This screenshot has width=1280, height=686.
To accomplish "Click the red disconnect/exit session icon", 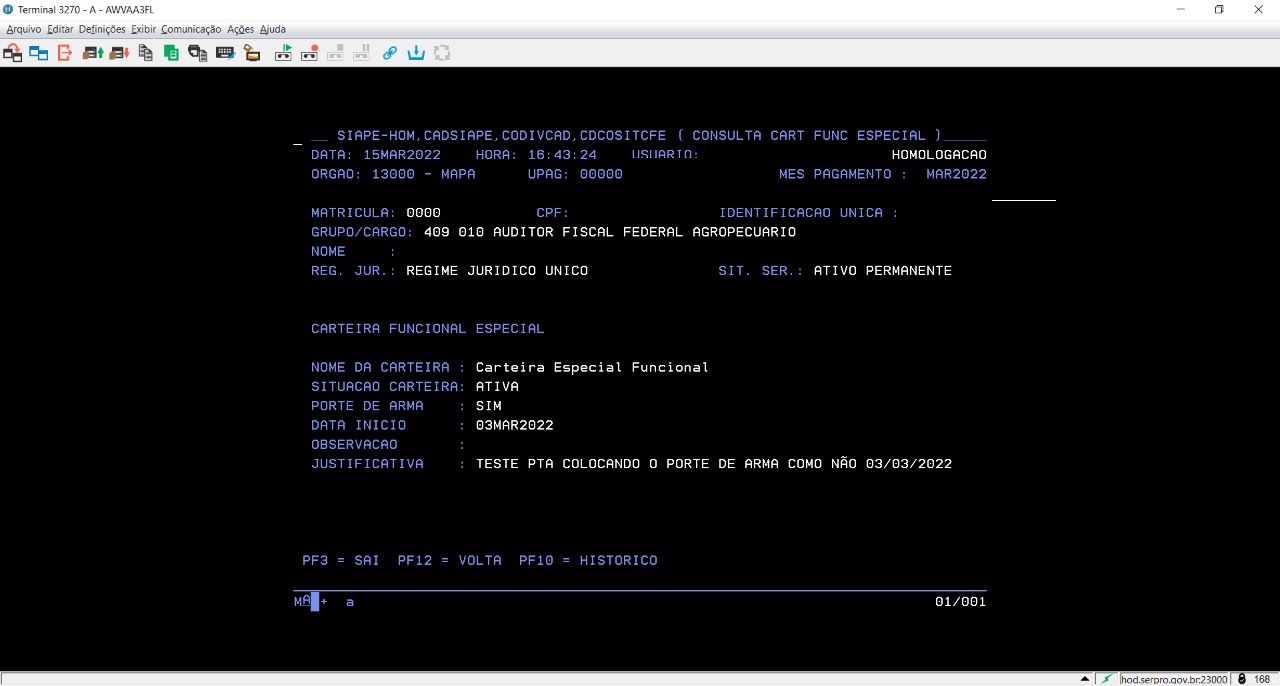I will click(x=65, y=53).
